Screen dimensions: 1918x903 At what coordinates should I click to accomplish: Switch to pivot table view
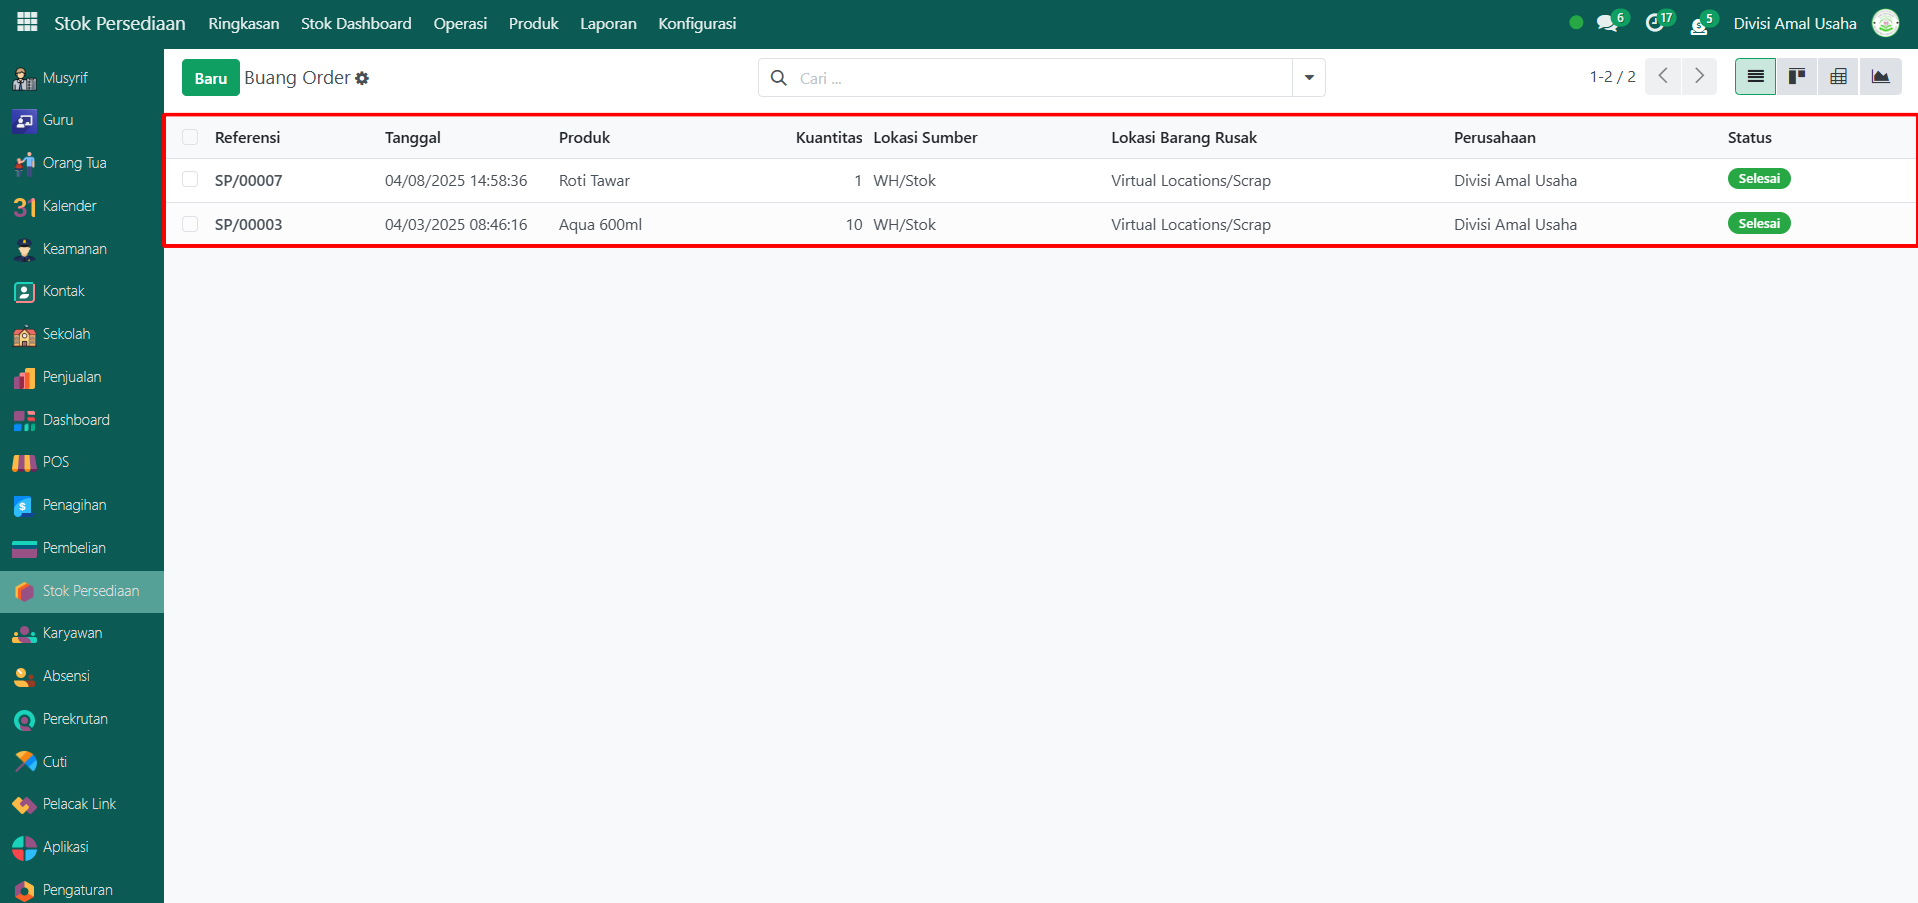pos(1838,77)
